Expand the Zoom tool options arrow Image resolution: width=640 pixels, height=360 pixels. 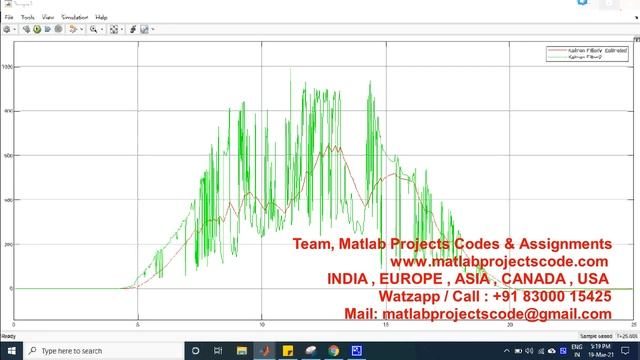coord(102,29)
